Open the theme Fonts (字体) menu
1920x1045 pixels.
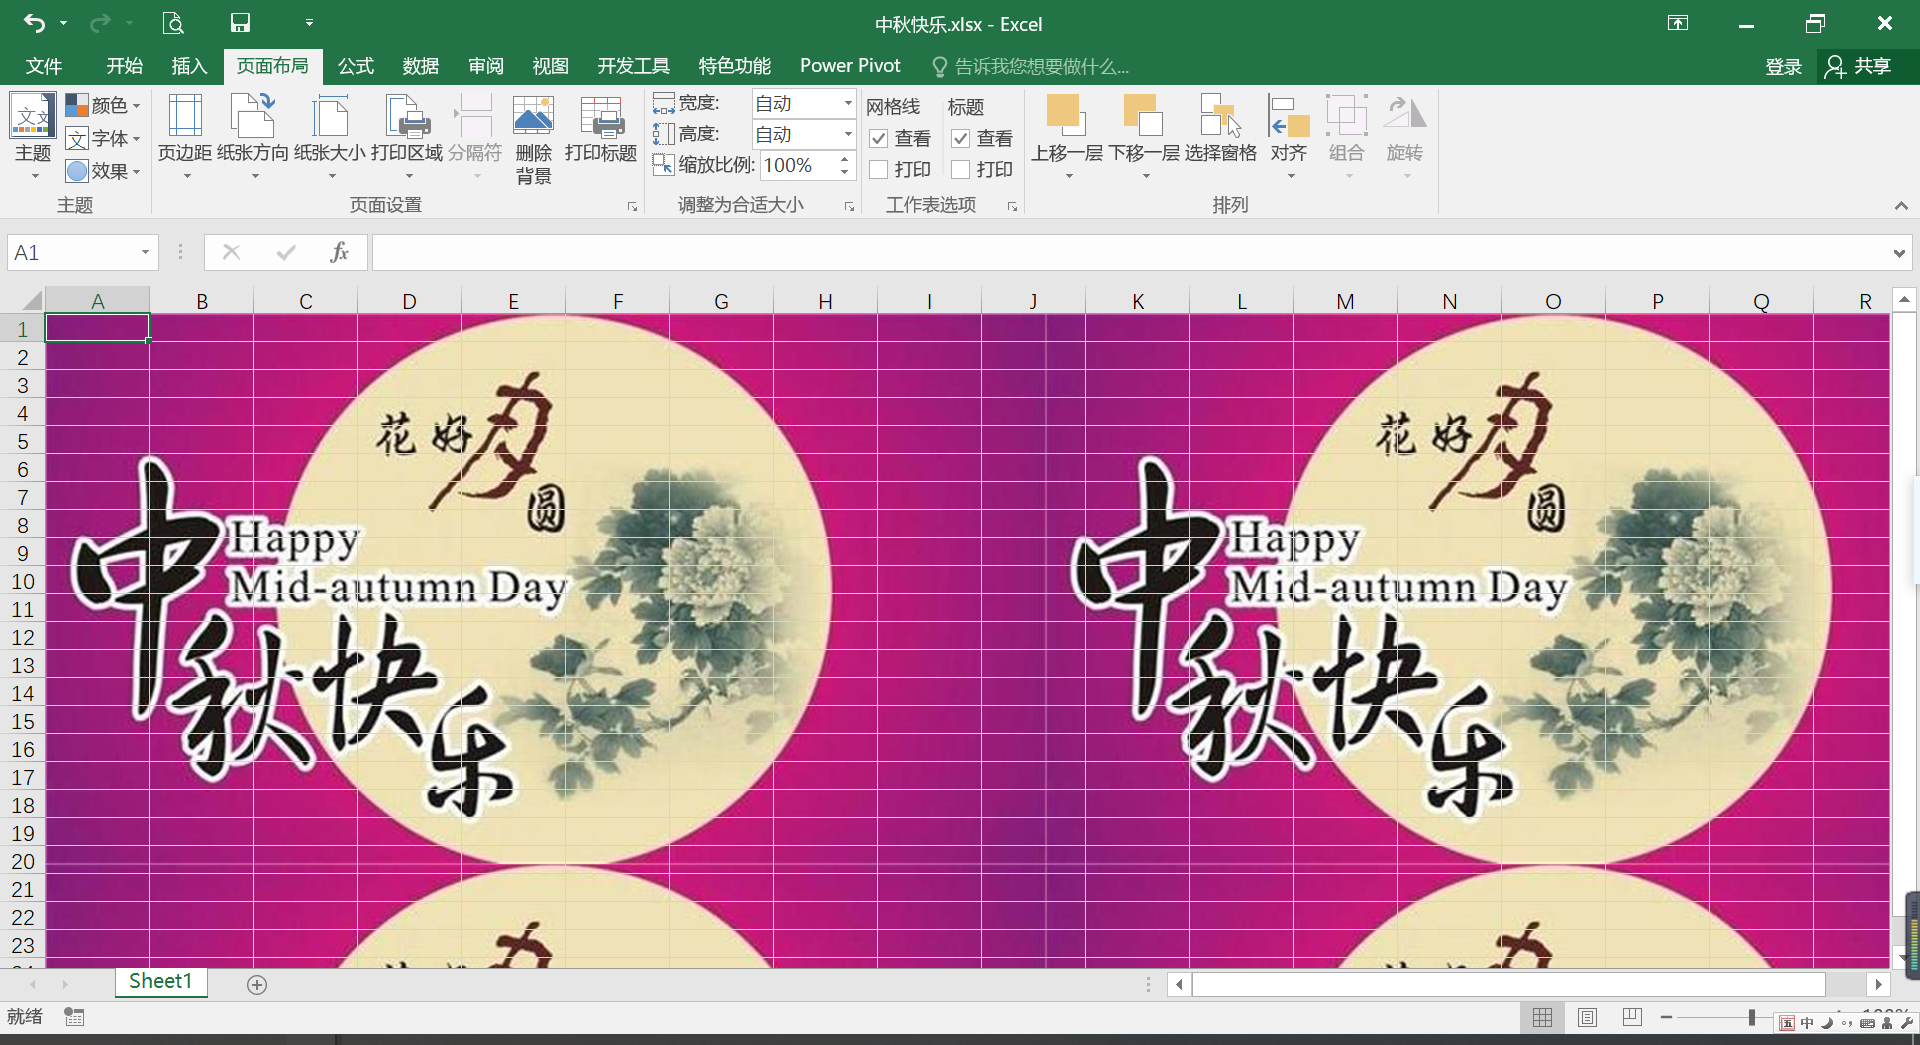click(x=103, y=138)
